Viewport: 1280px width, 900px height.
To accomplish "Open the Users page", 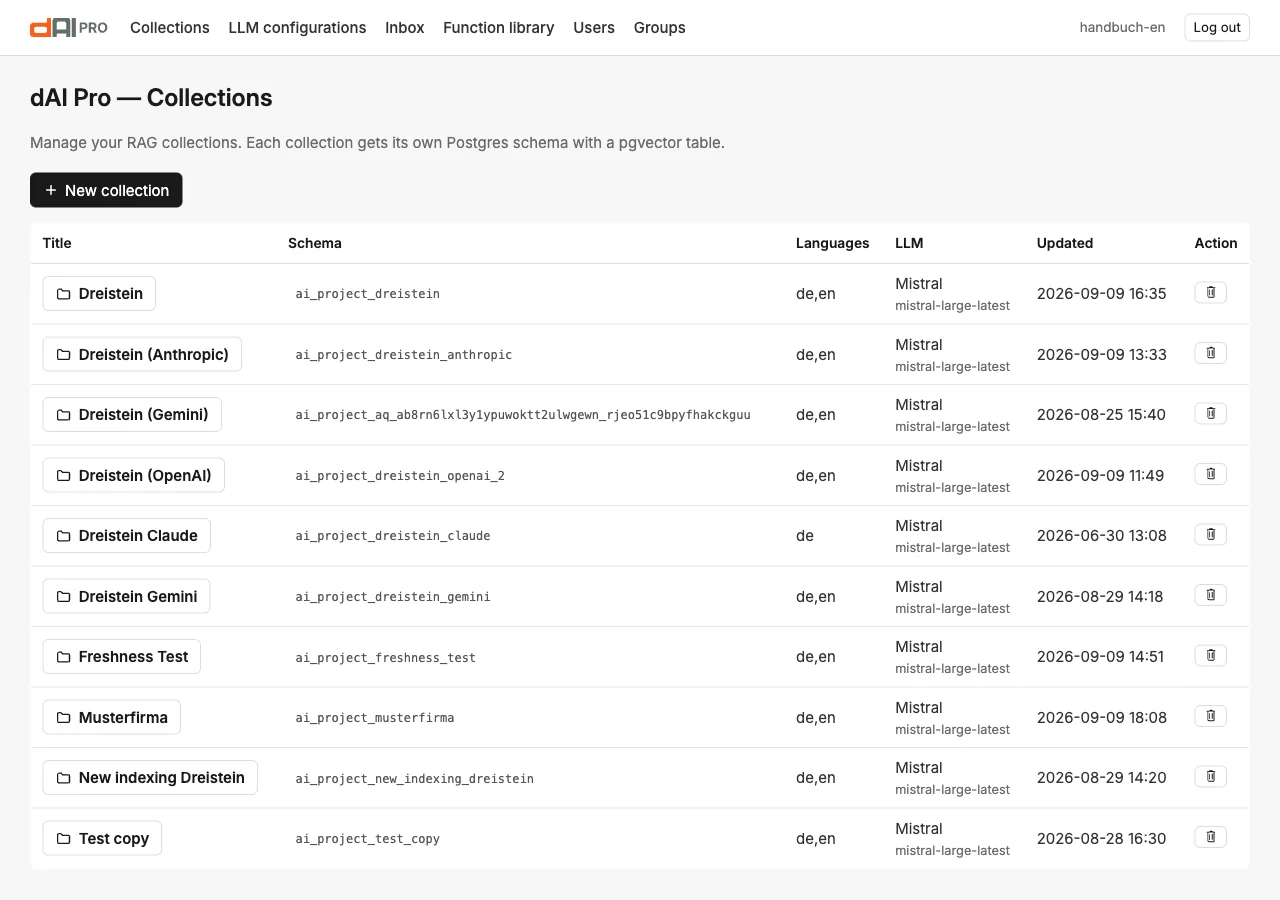I will (x=594, y=28).
